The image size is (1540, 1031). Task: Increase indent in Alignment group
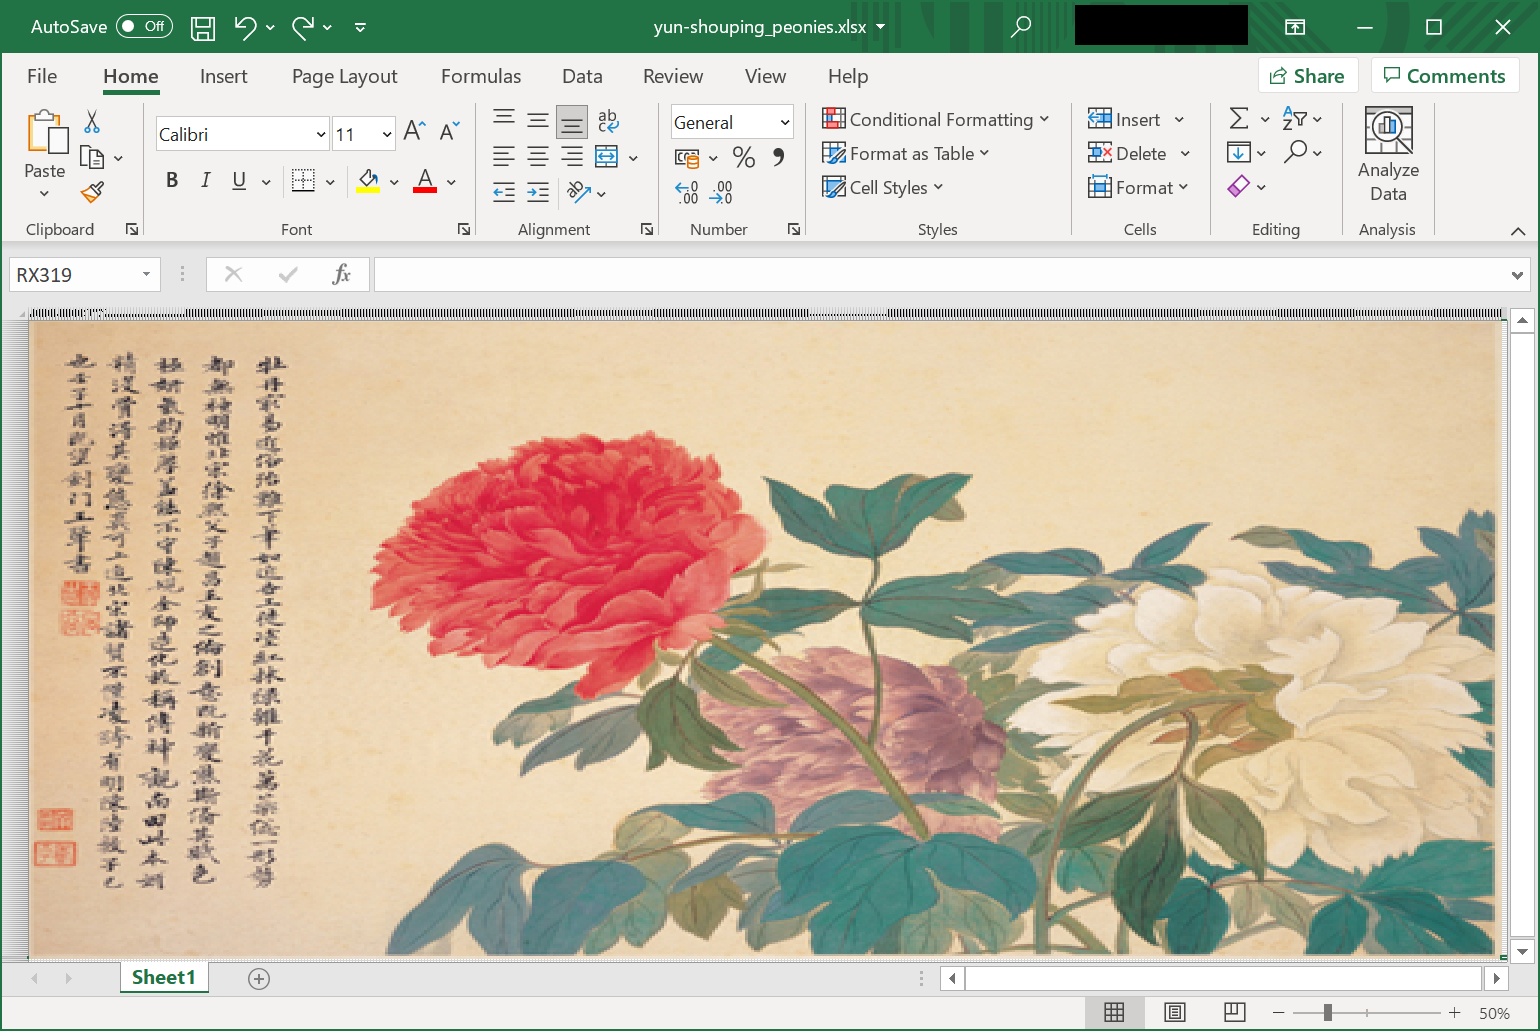[538, 192]
